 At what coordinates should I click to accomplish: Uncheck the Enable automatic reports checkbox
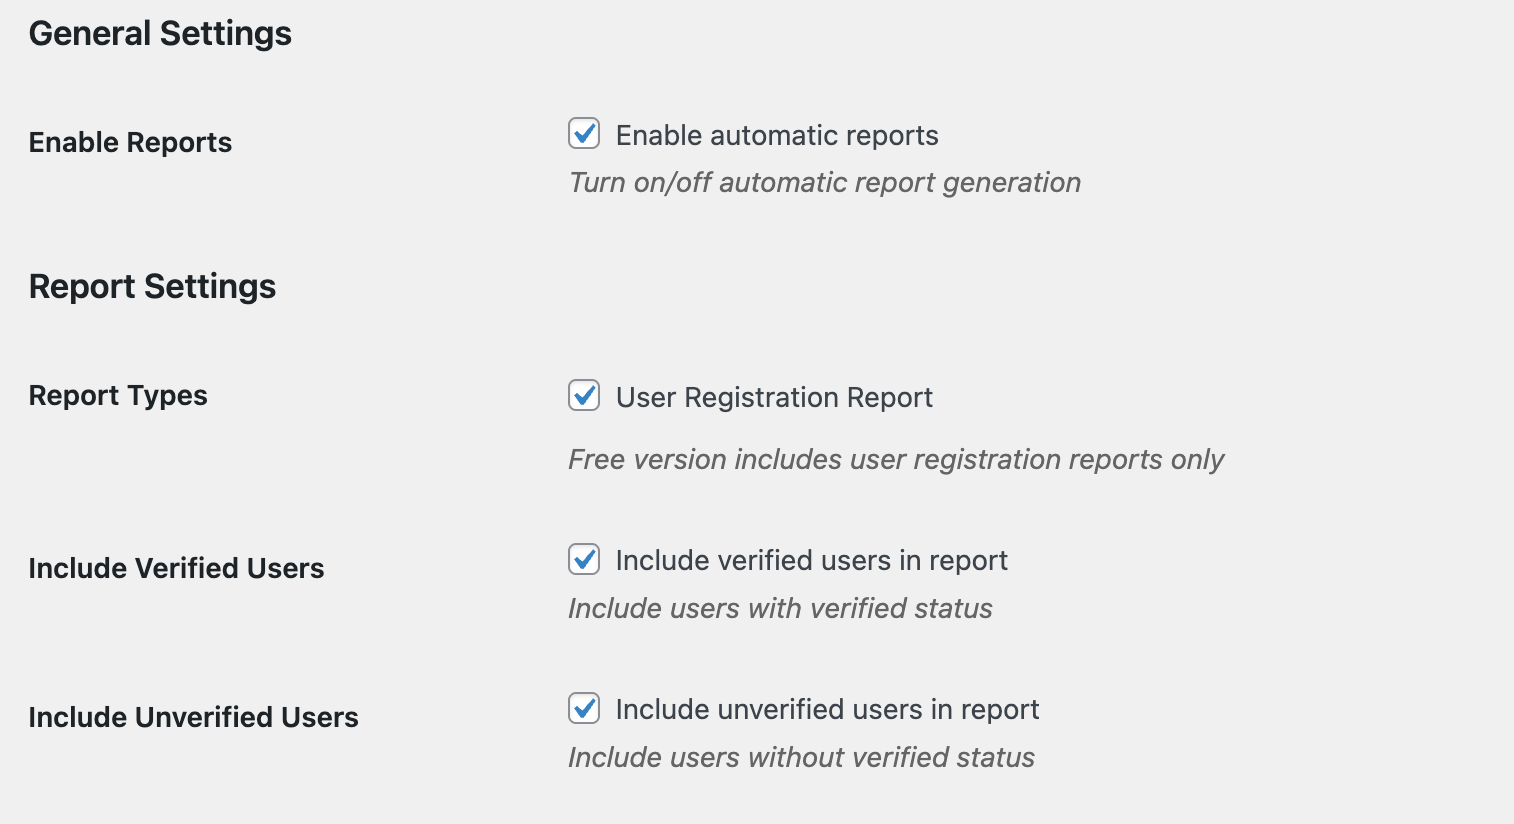point(584,134)
